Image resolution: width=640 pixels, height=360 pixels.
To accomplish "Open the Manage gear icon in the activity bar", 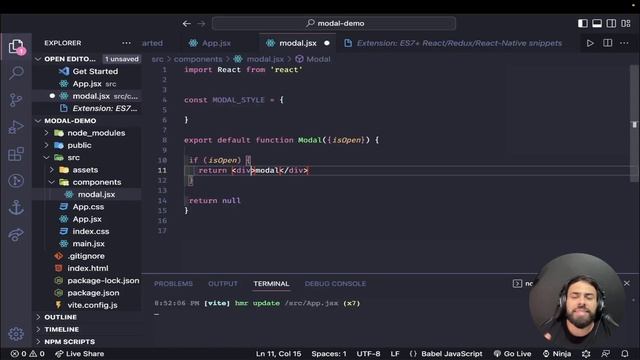I will (x=16, y=334).
